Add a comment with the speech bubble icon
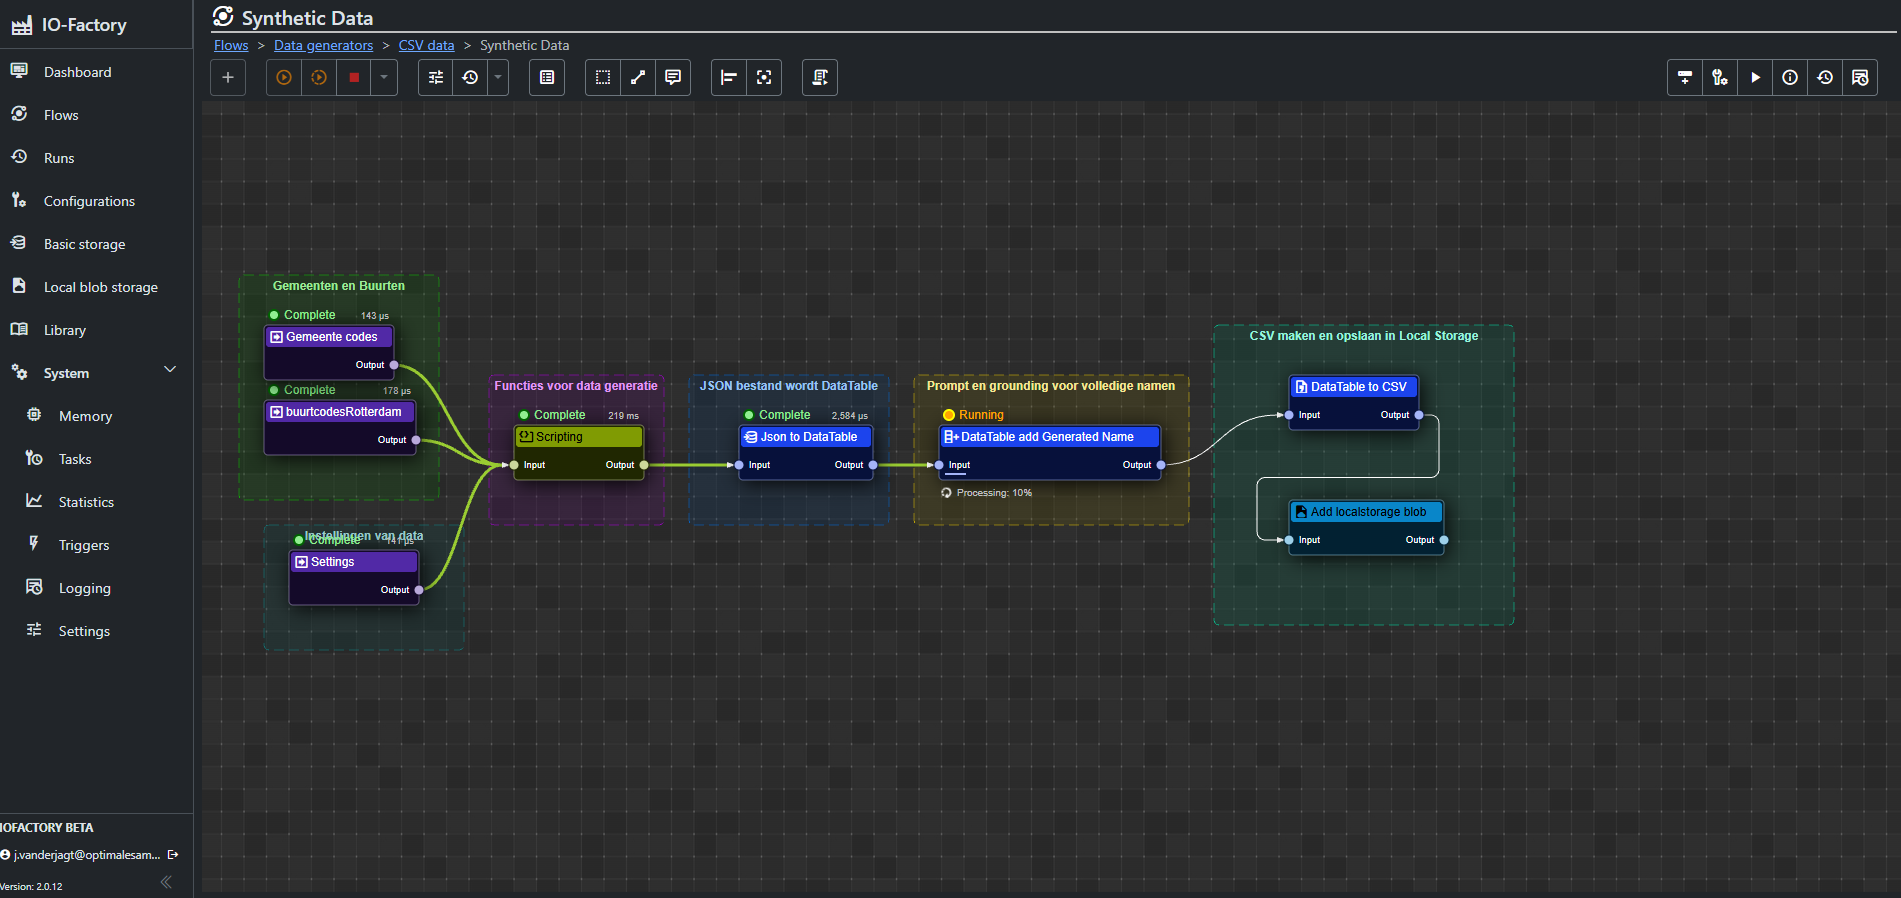 click(673, 77)
